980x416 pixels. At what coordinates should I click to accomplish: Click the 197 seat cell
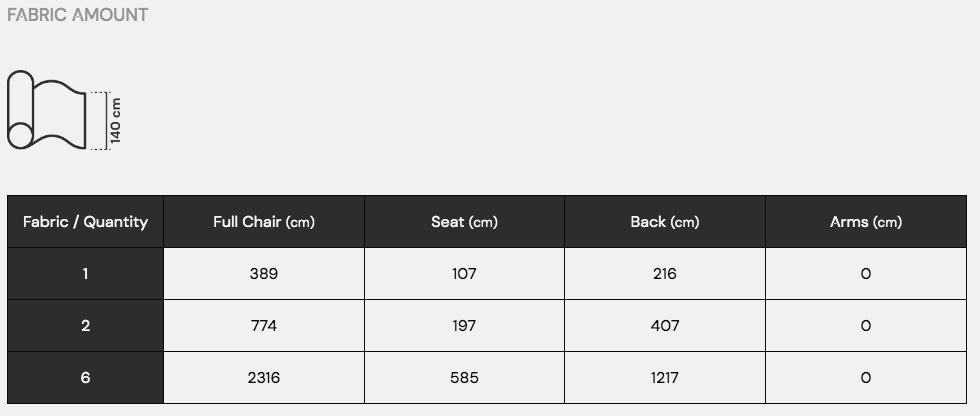(x=464, y=326)
